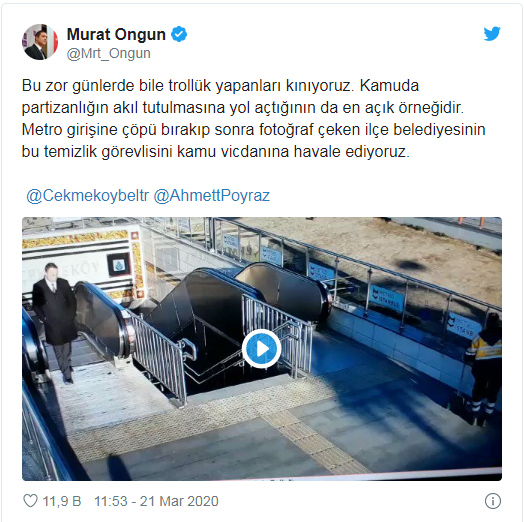Click the Twitter bird logo icon
524x522 pixels.
[x=492, y=33]
